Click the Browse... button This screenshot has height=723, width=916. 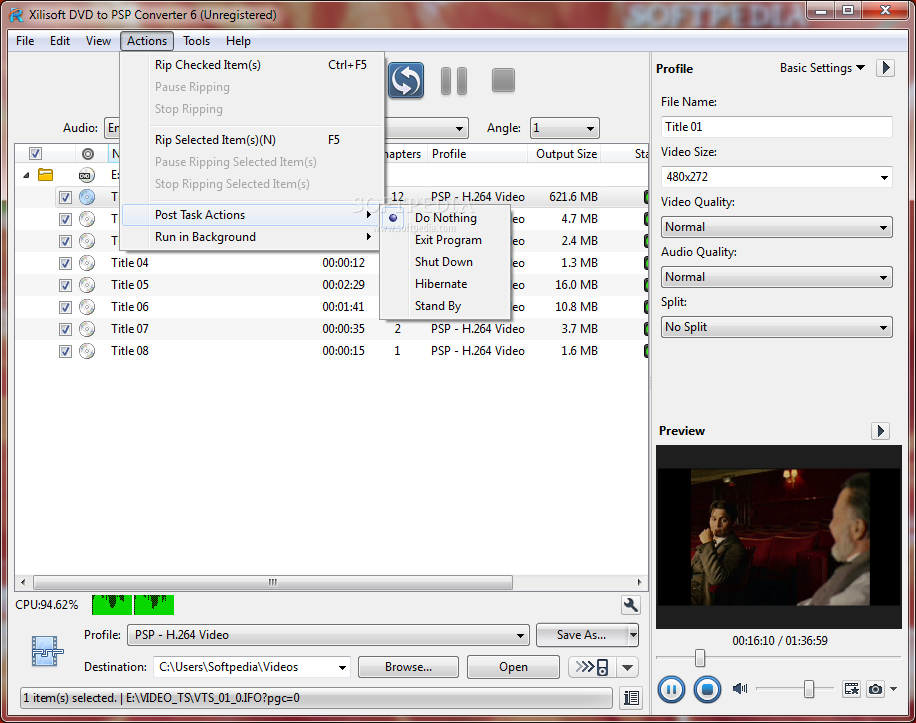point(408,667)
